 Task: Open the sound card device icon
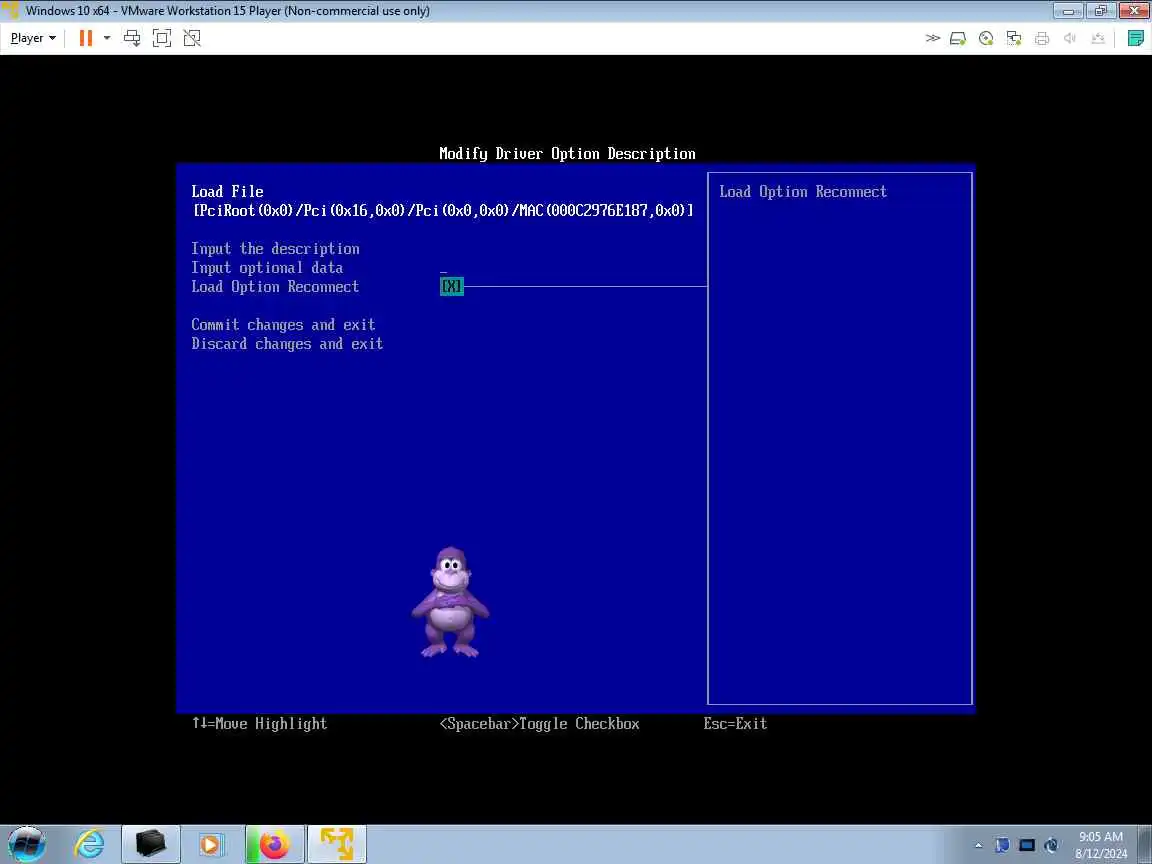(1070, 38)
